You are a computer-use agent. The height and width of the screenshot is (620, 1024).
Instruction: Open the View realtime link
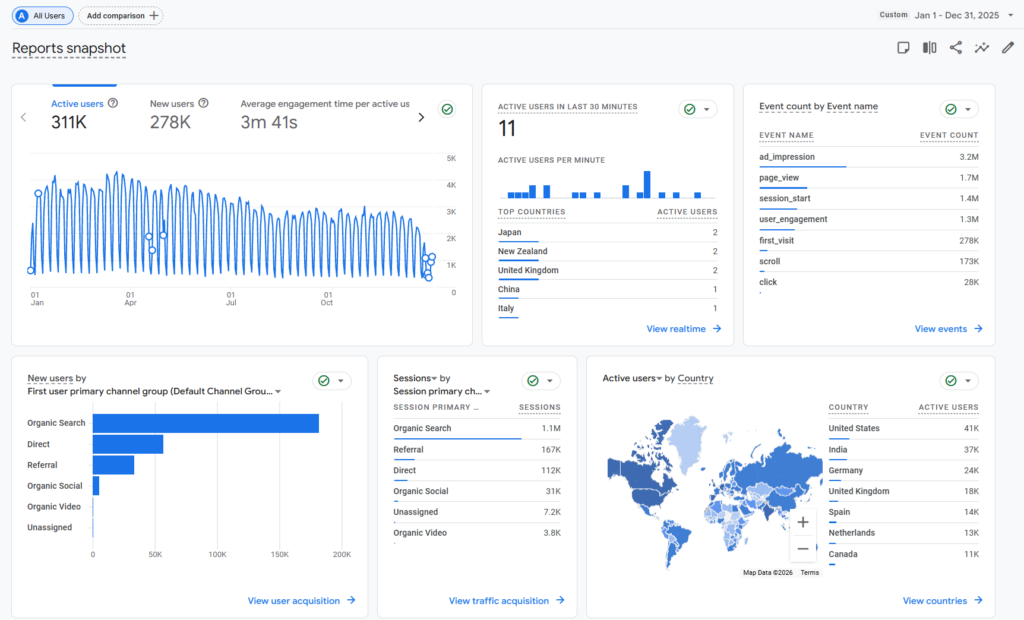tap(683, 328)
